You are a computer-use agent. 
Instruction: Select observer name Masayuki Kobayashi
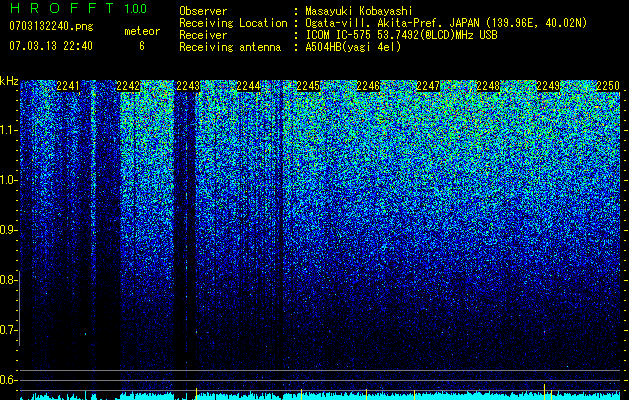[x=359, y=11]
